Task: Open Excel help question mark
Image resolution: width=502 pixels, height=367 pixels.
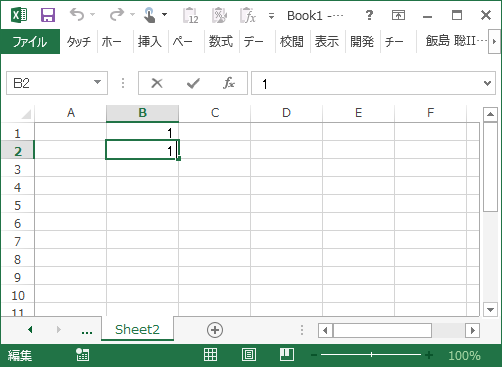Action: tap(369, 15)
